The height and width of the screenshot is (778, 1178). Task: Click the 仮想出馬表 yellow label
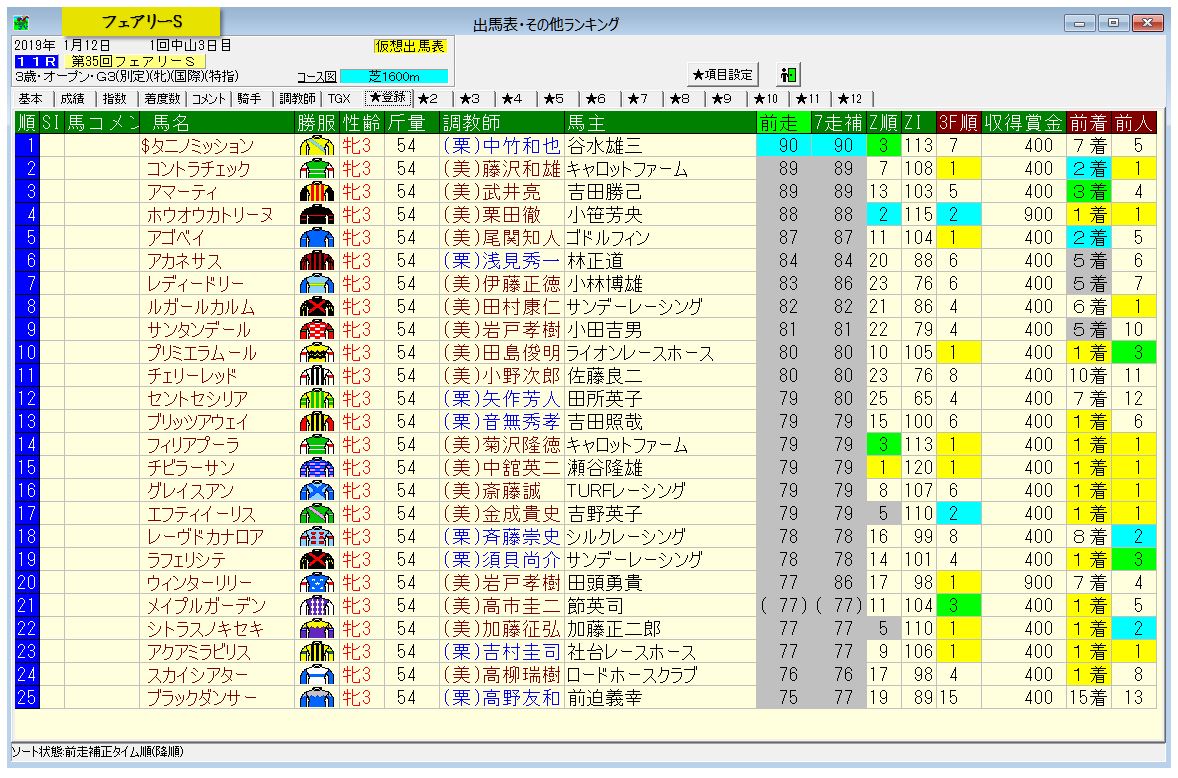pyautogui.click(x=410, y=47)
